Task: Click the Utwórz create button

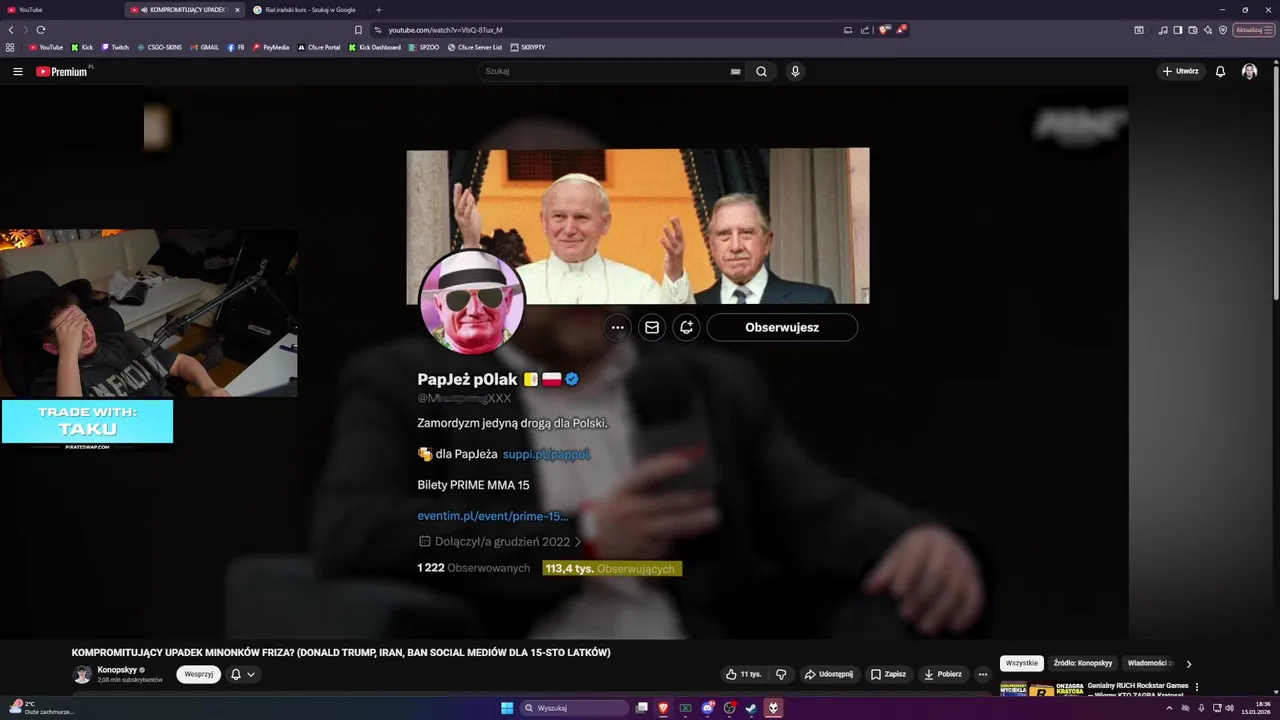Action: coord(1180,72)
